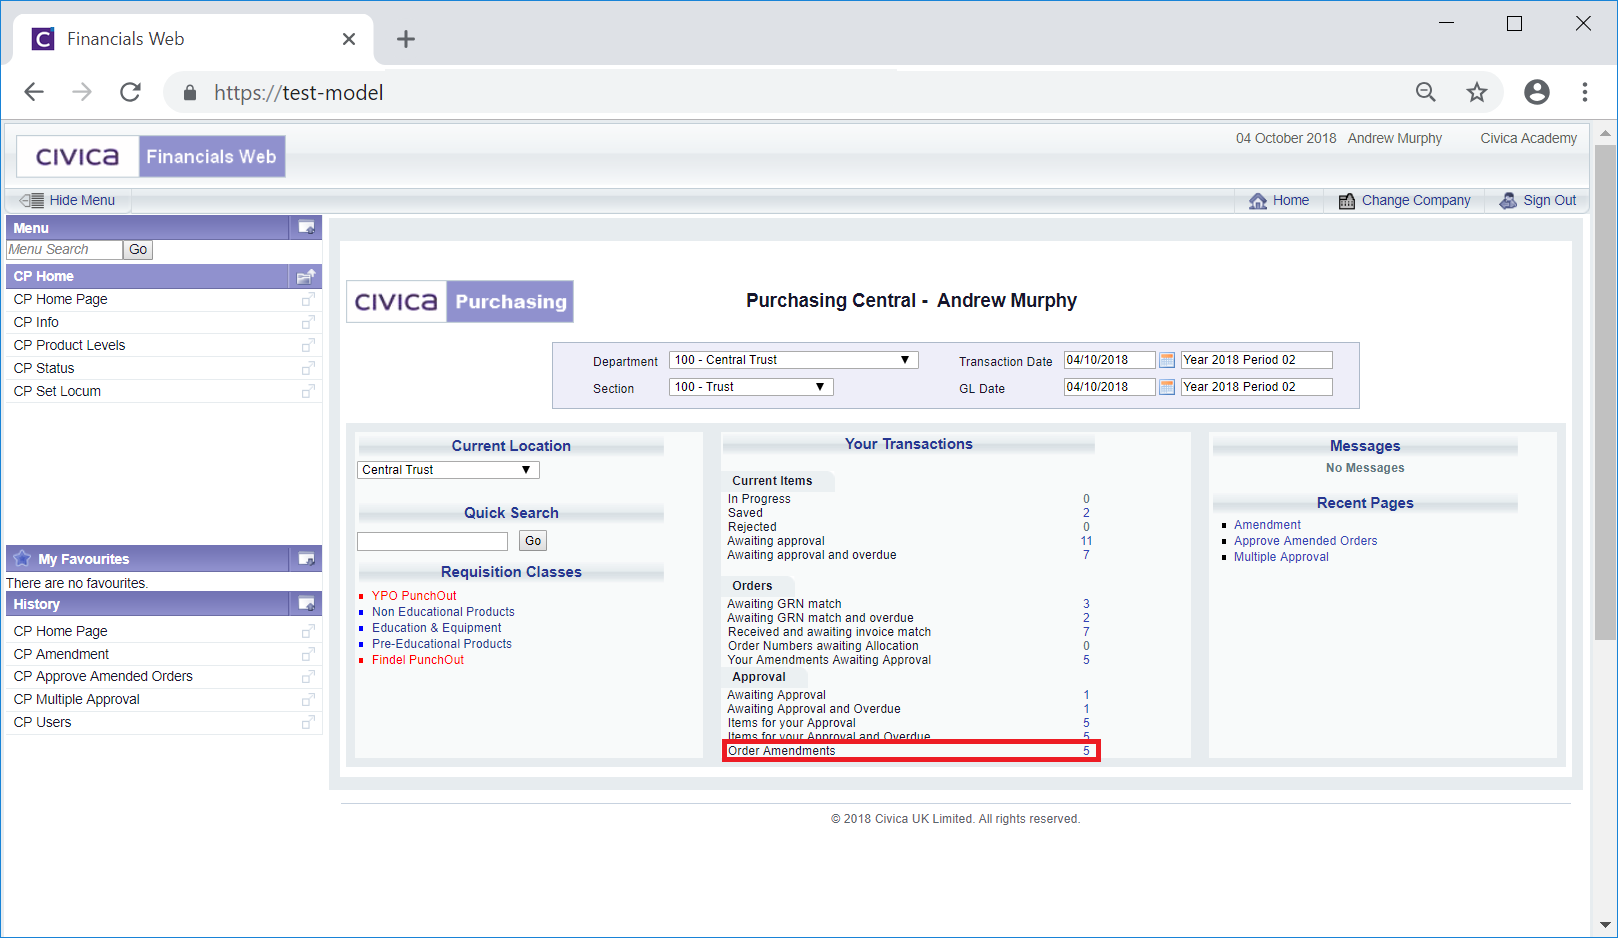
Task: Open Multiple Approval recent page
Action: tap(1281, 557)
